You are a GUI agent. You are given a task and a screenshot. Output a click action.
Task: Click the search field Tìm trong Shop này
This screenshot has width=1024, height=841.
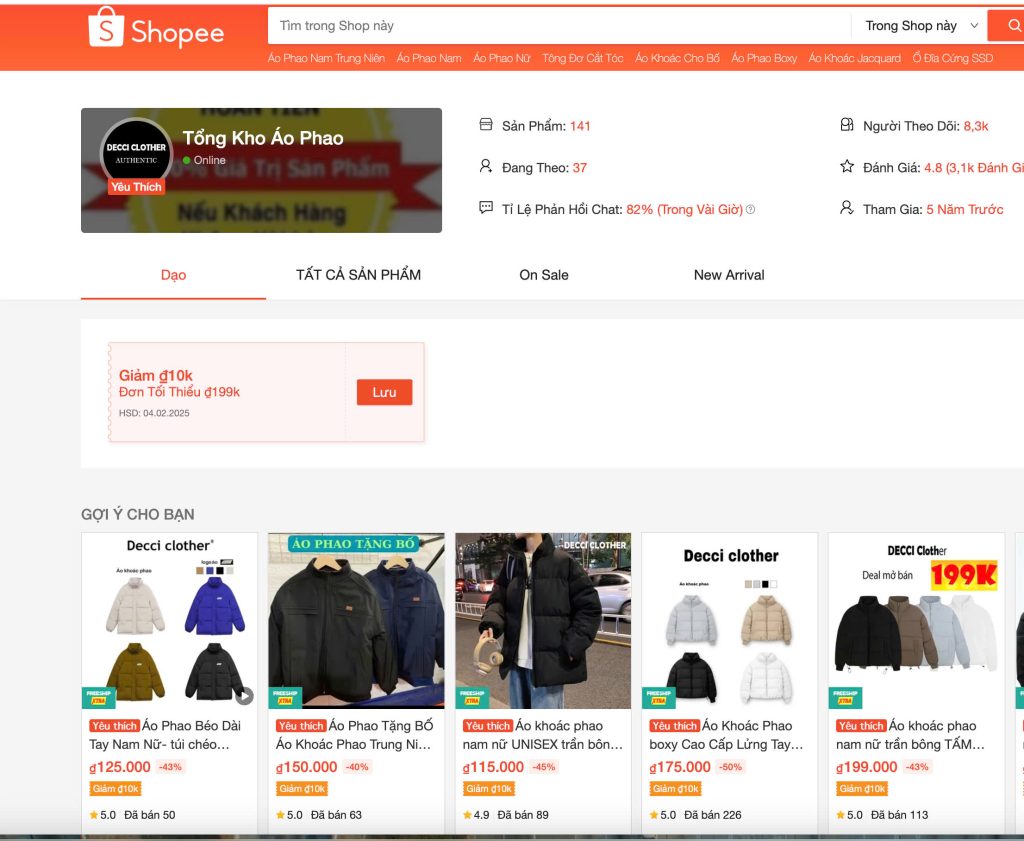point(559,26)
